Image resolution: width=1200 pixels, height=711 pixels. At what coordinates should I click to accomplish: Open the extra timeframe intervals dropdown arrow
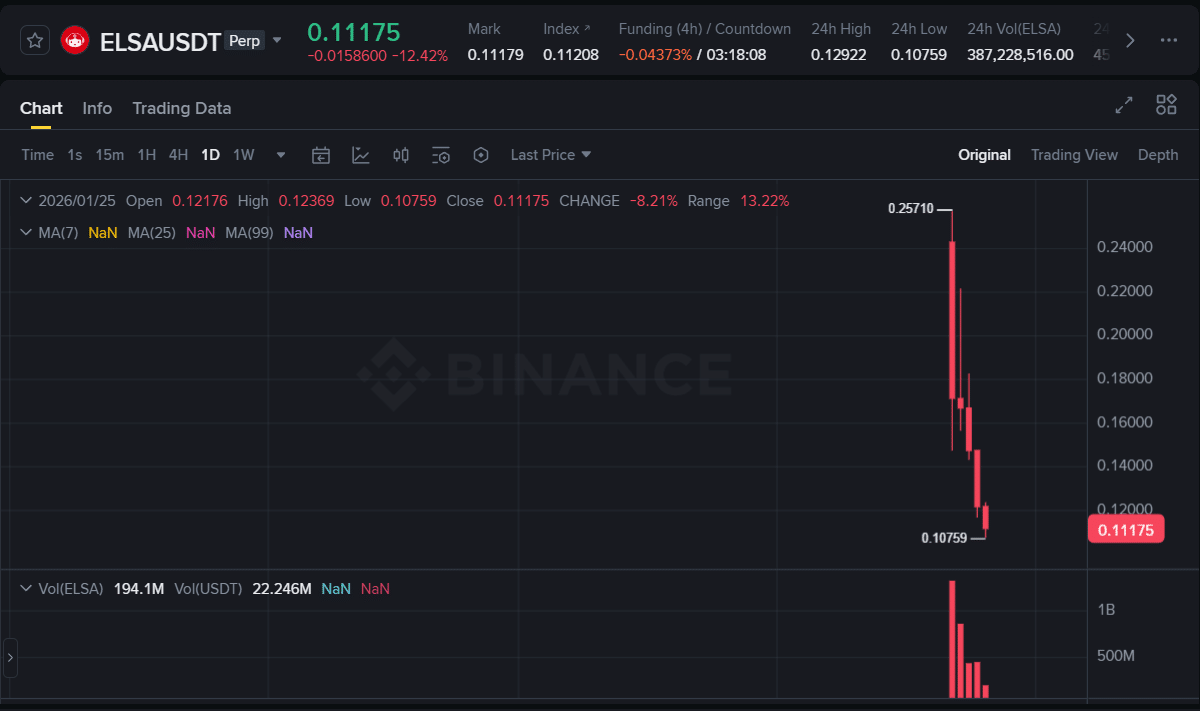point(280,155)
